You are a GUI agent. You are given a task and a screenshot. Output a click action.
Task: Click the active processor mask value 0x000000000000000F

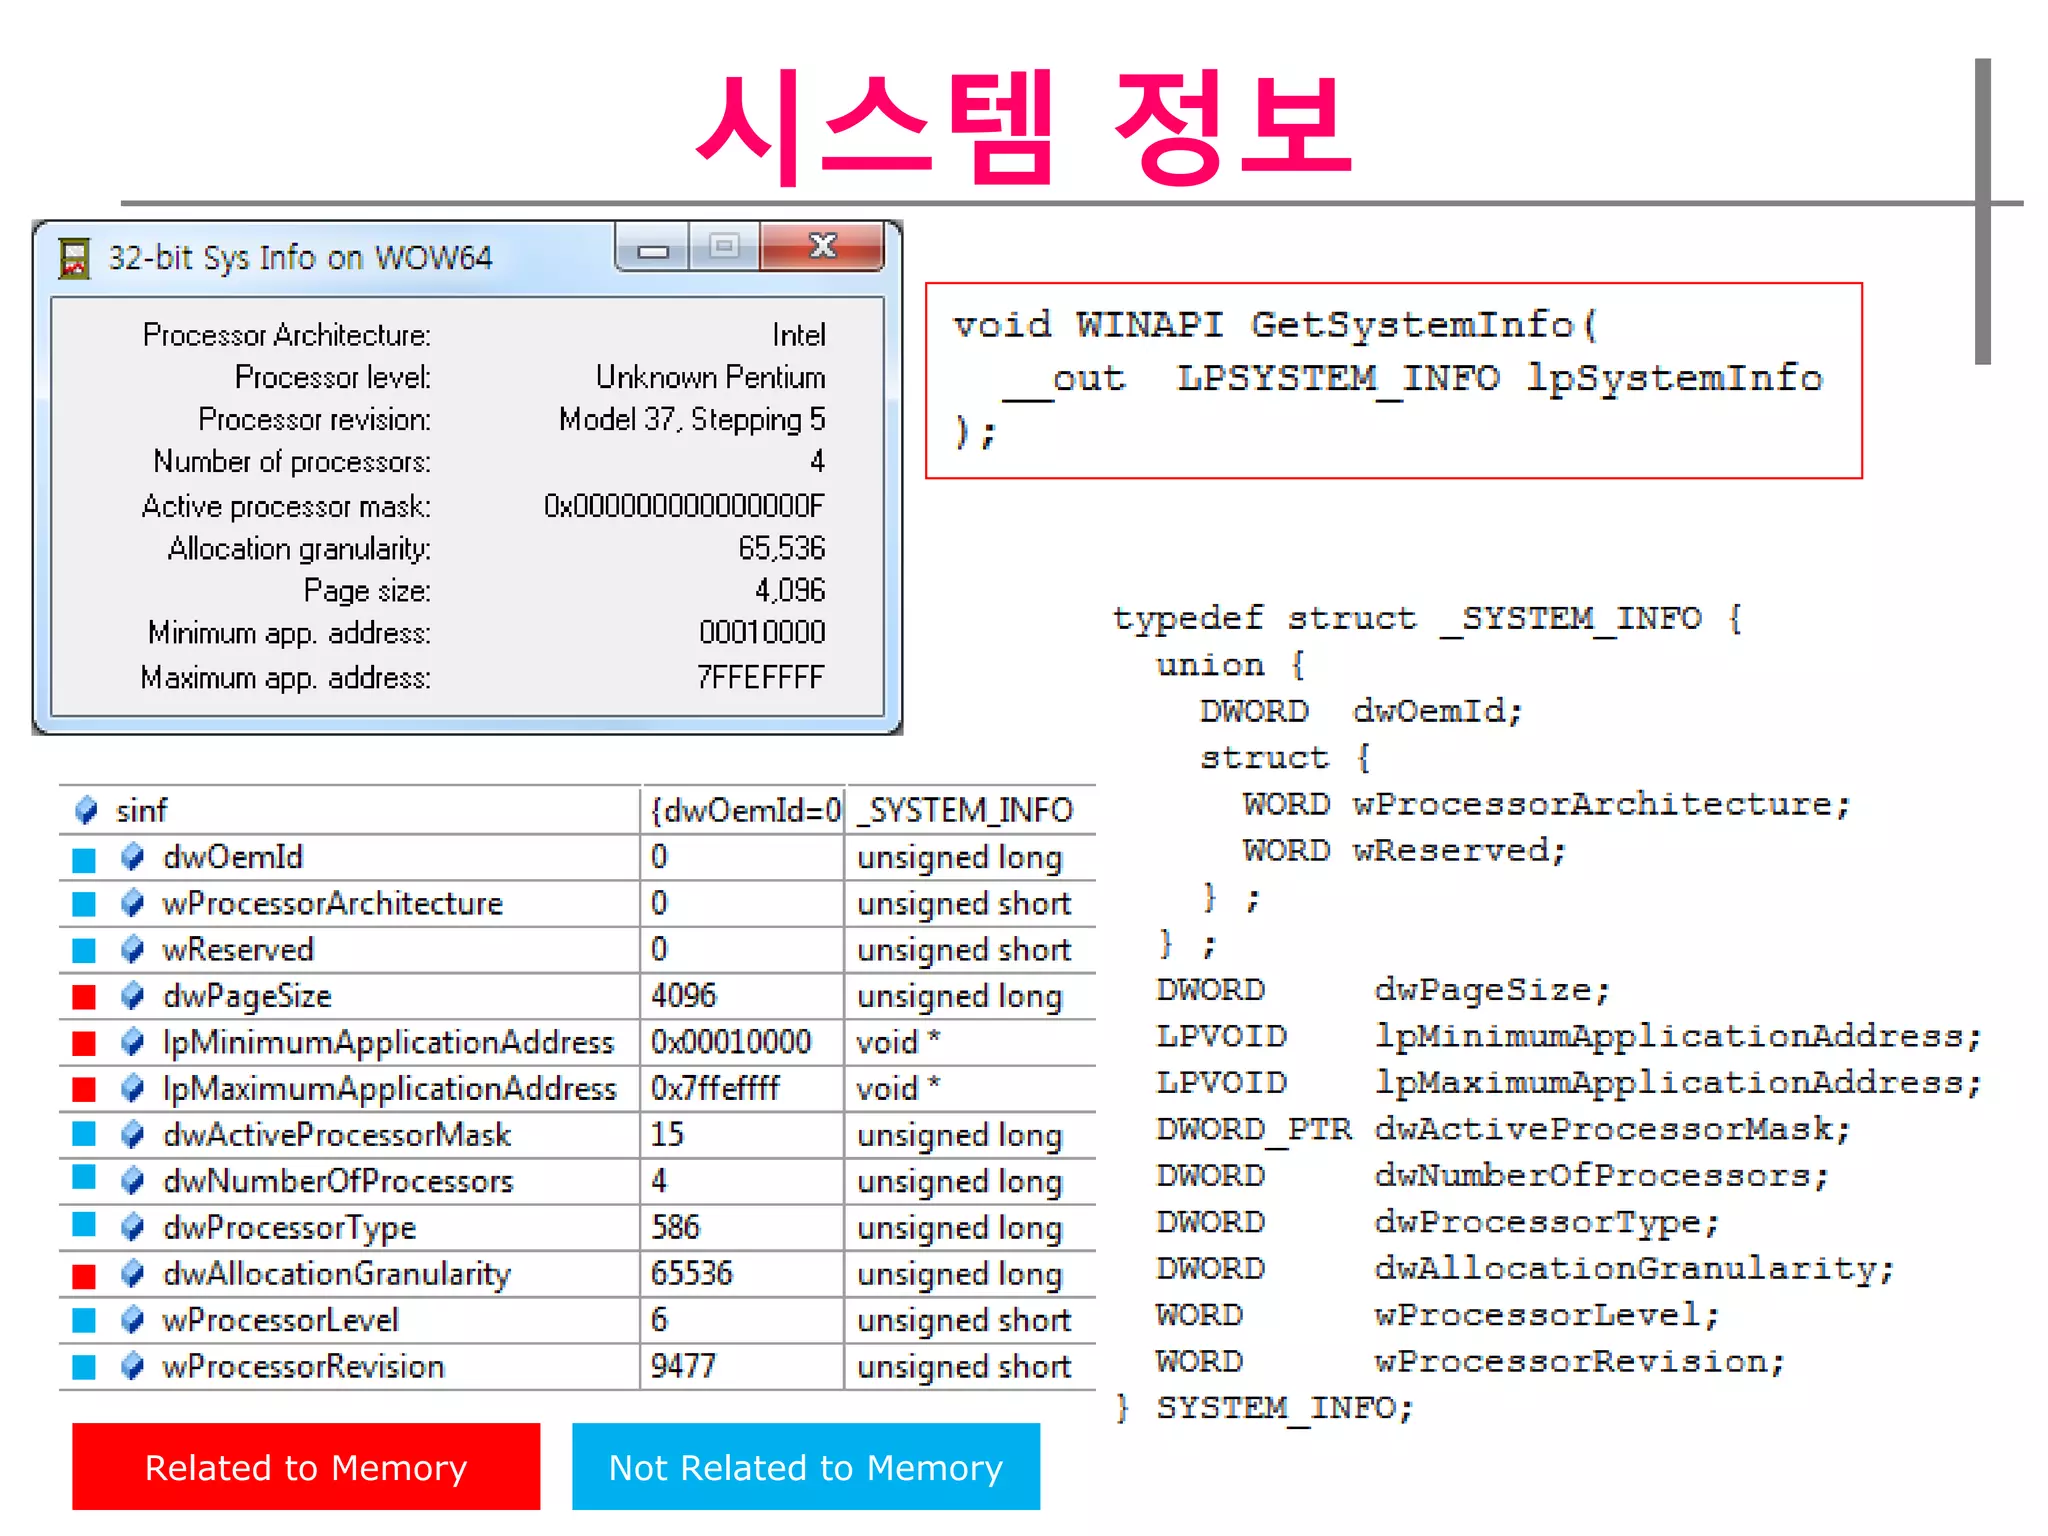tap(684, 506)
